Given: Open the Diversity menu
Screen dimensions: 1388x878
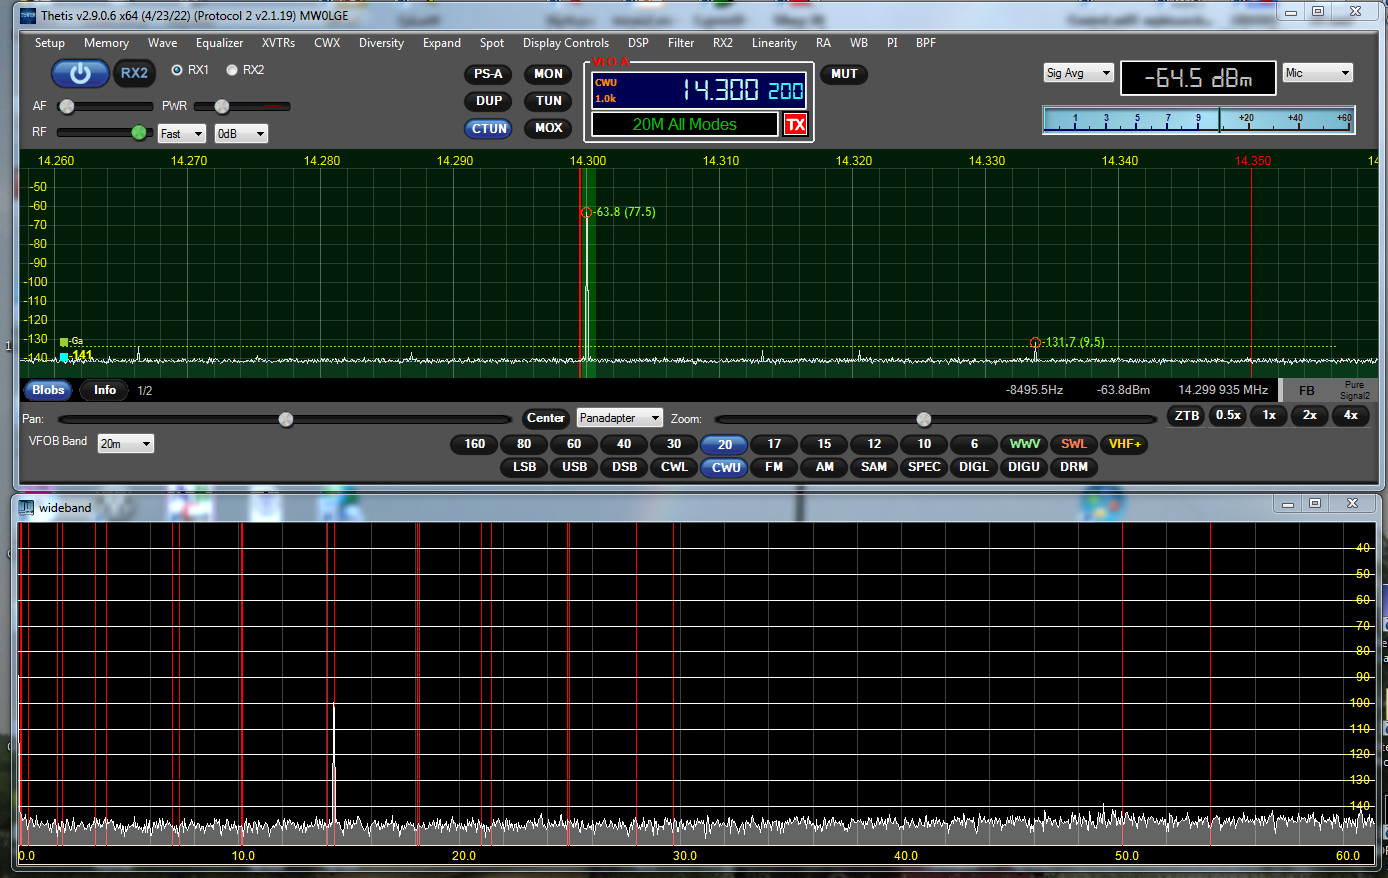Looking at the screenshot, I should [381, 43].
